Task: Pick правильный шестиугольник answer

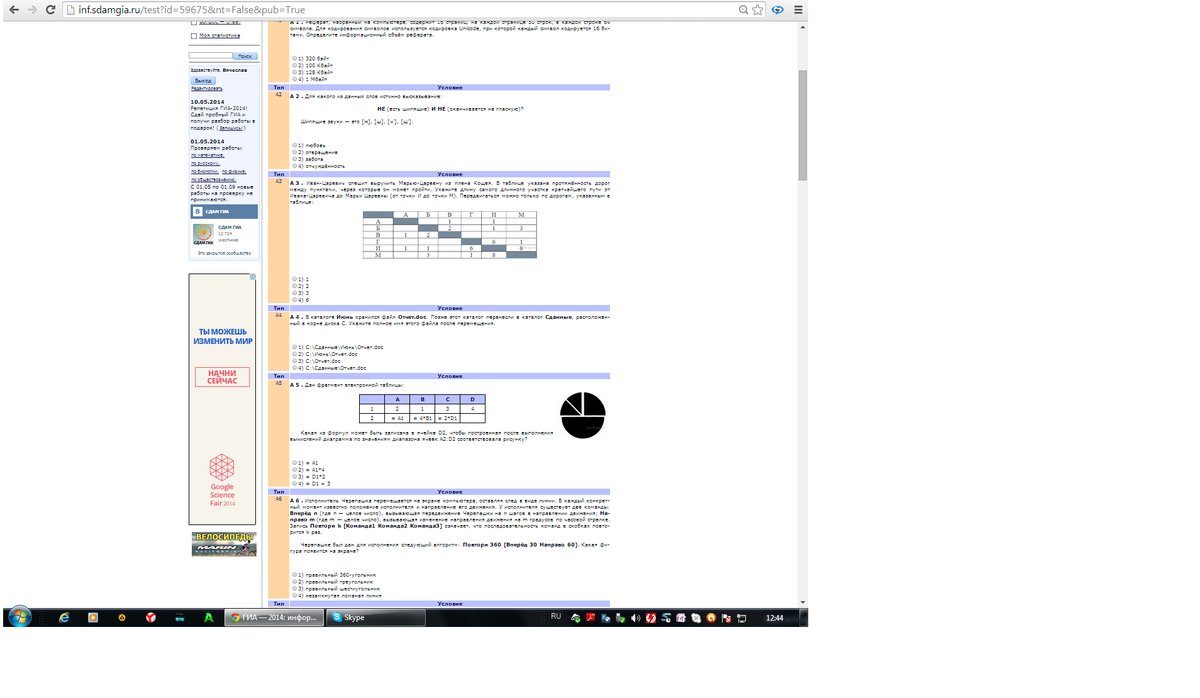Action: 296,588
